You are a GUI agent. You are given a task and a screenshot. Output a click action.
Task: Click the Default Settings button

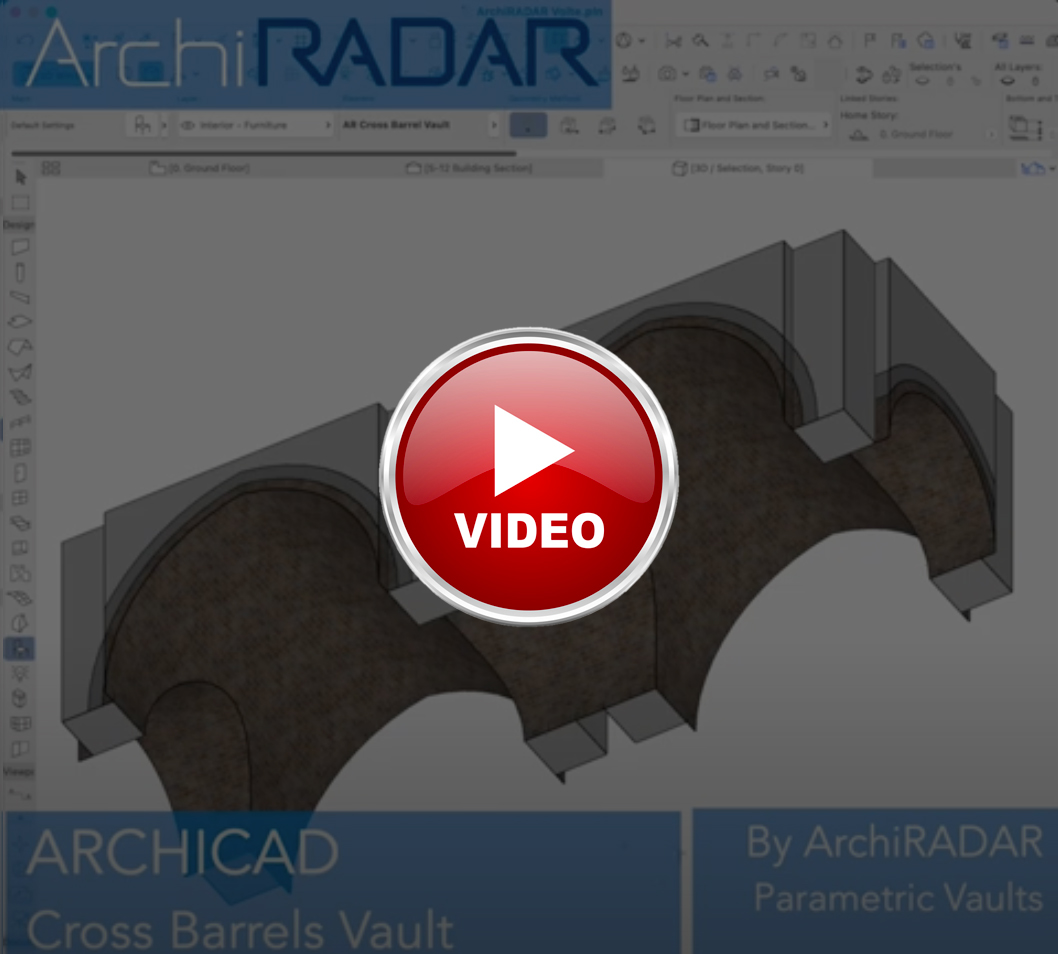(40, 126)
